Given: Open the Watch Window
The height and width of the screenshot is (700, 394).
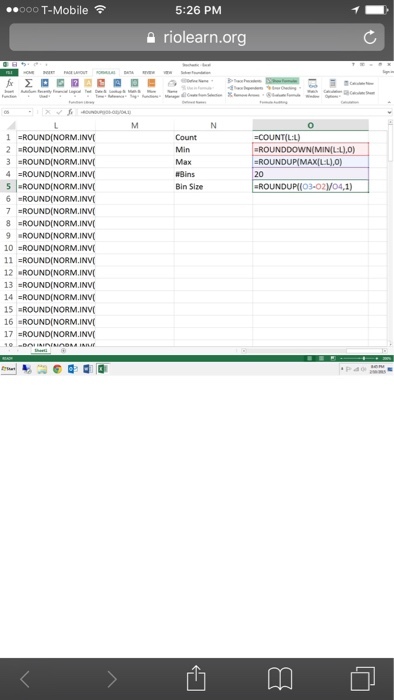Looking at the screenshot, I should tap(312, 88).
